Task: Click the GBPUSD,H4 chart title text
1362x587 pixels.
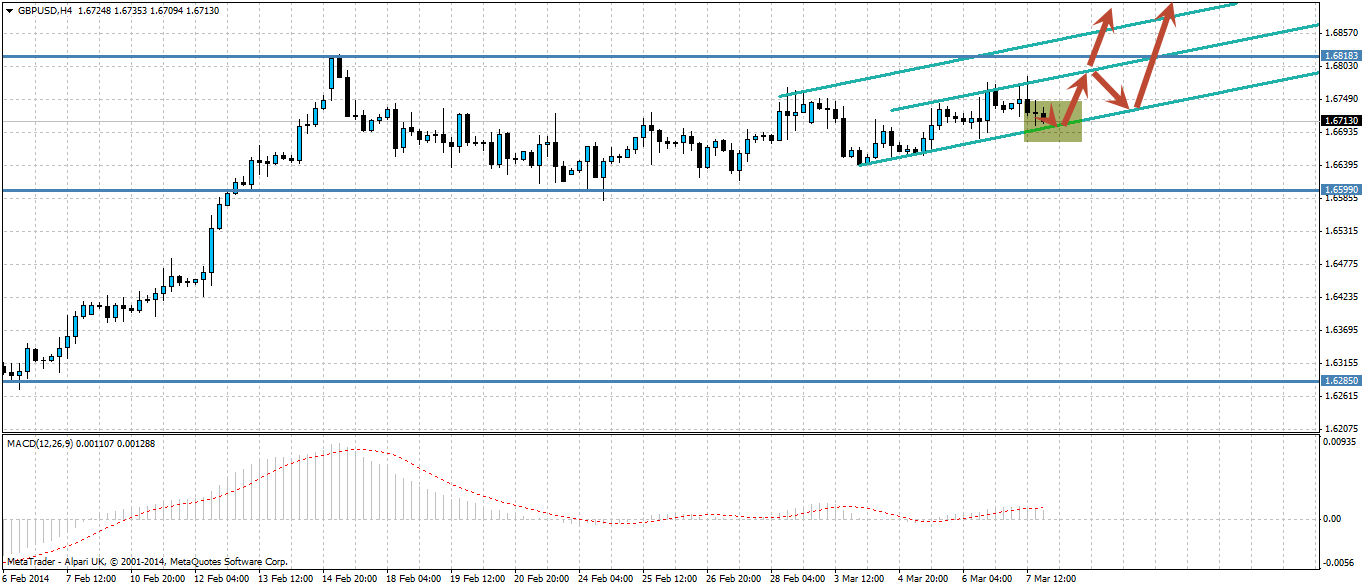Action: click(x=46, y=10)
